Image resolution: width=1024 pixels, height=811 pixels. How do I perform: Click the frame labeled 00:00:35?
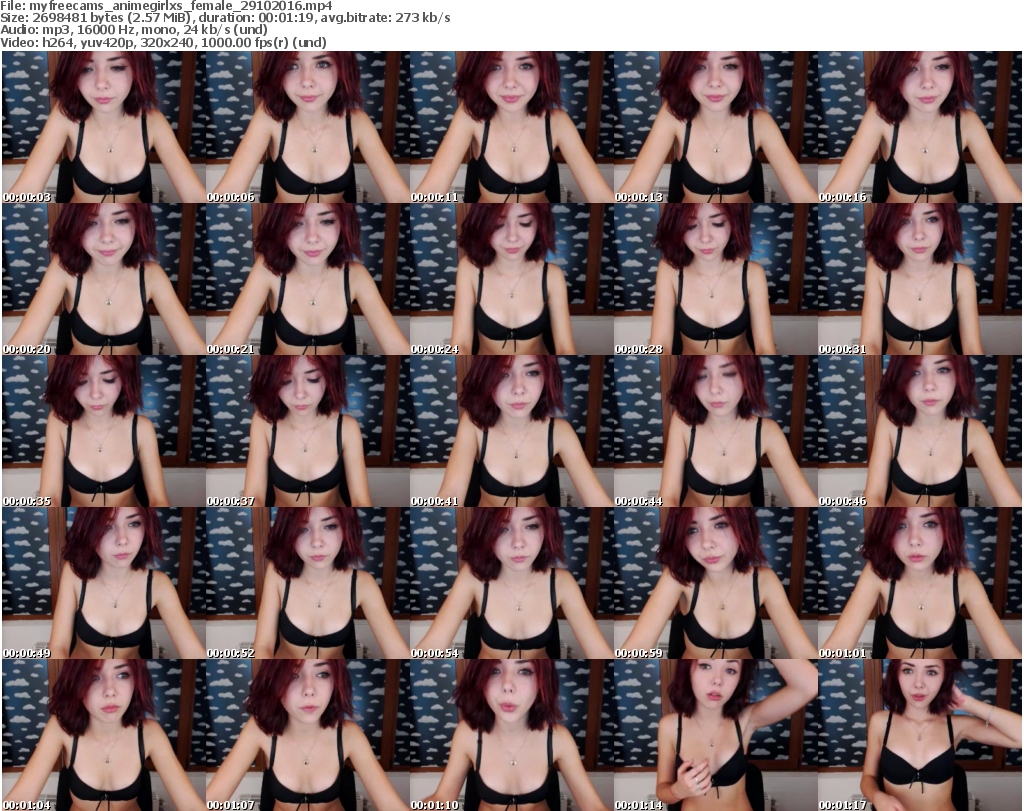coord(103,431)
